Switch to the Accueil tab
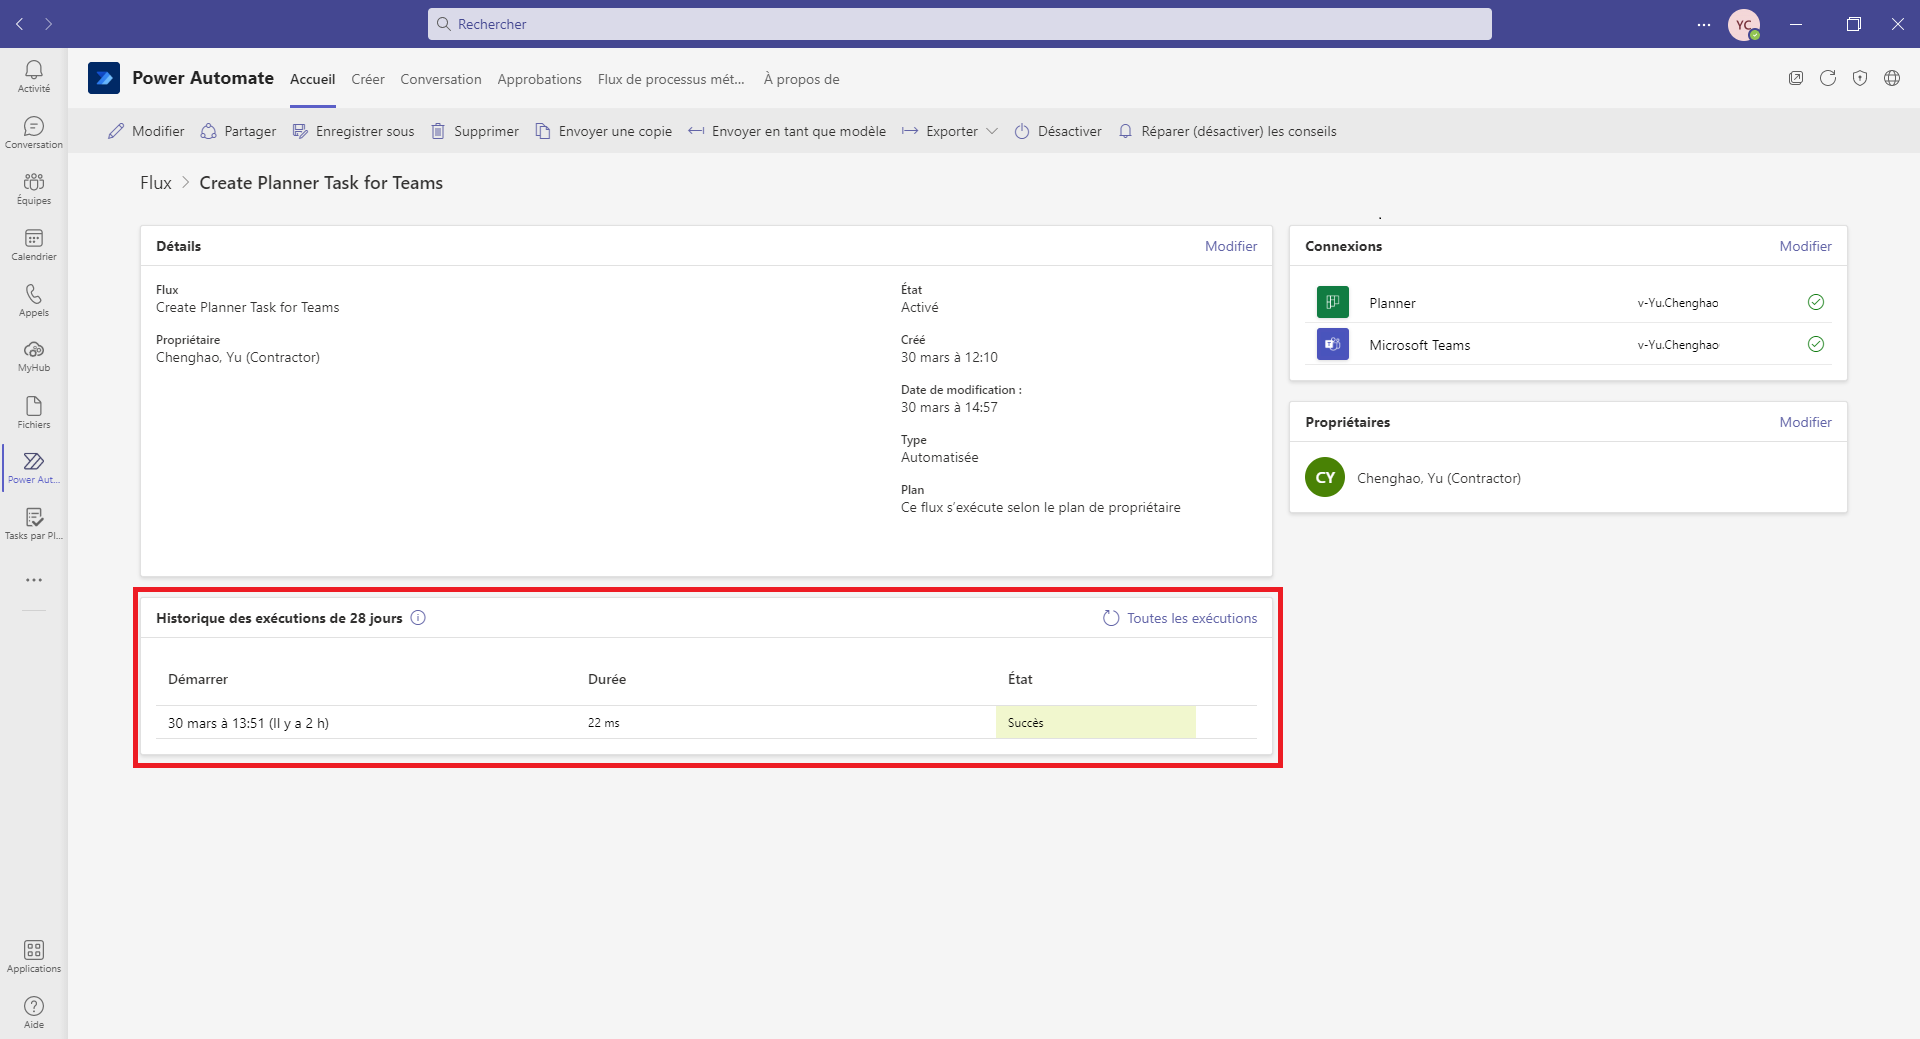Viewport: 1920px width, 1039px height. point(312,79)
